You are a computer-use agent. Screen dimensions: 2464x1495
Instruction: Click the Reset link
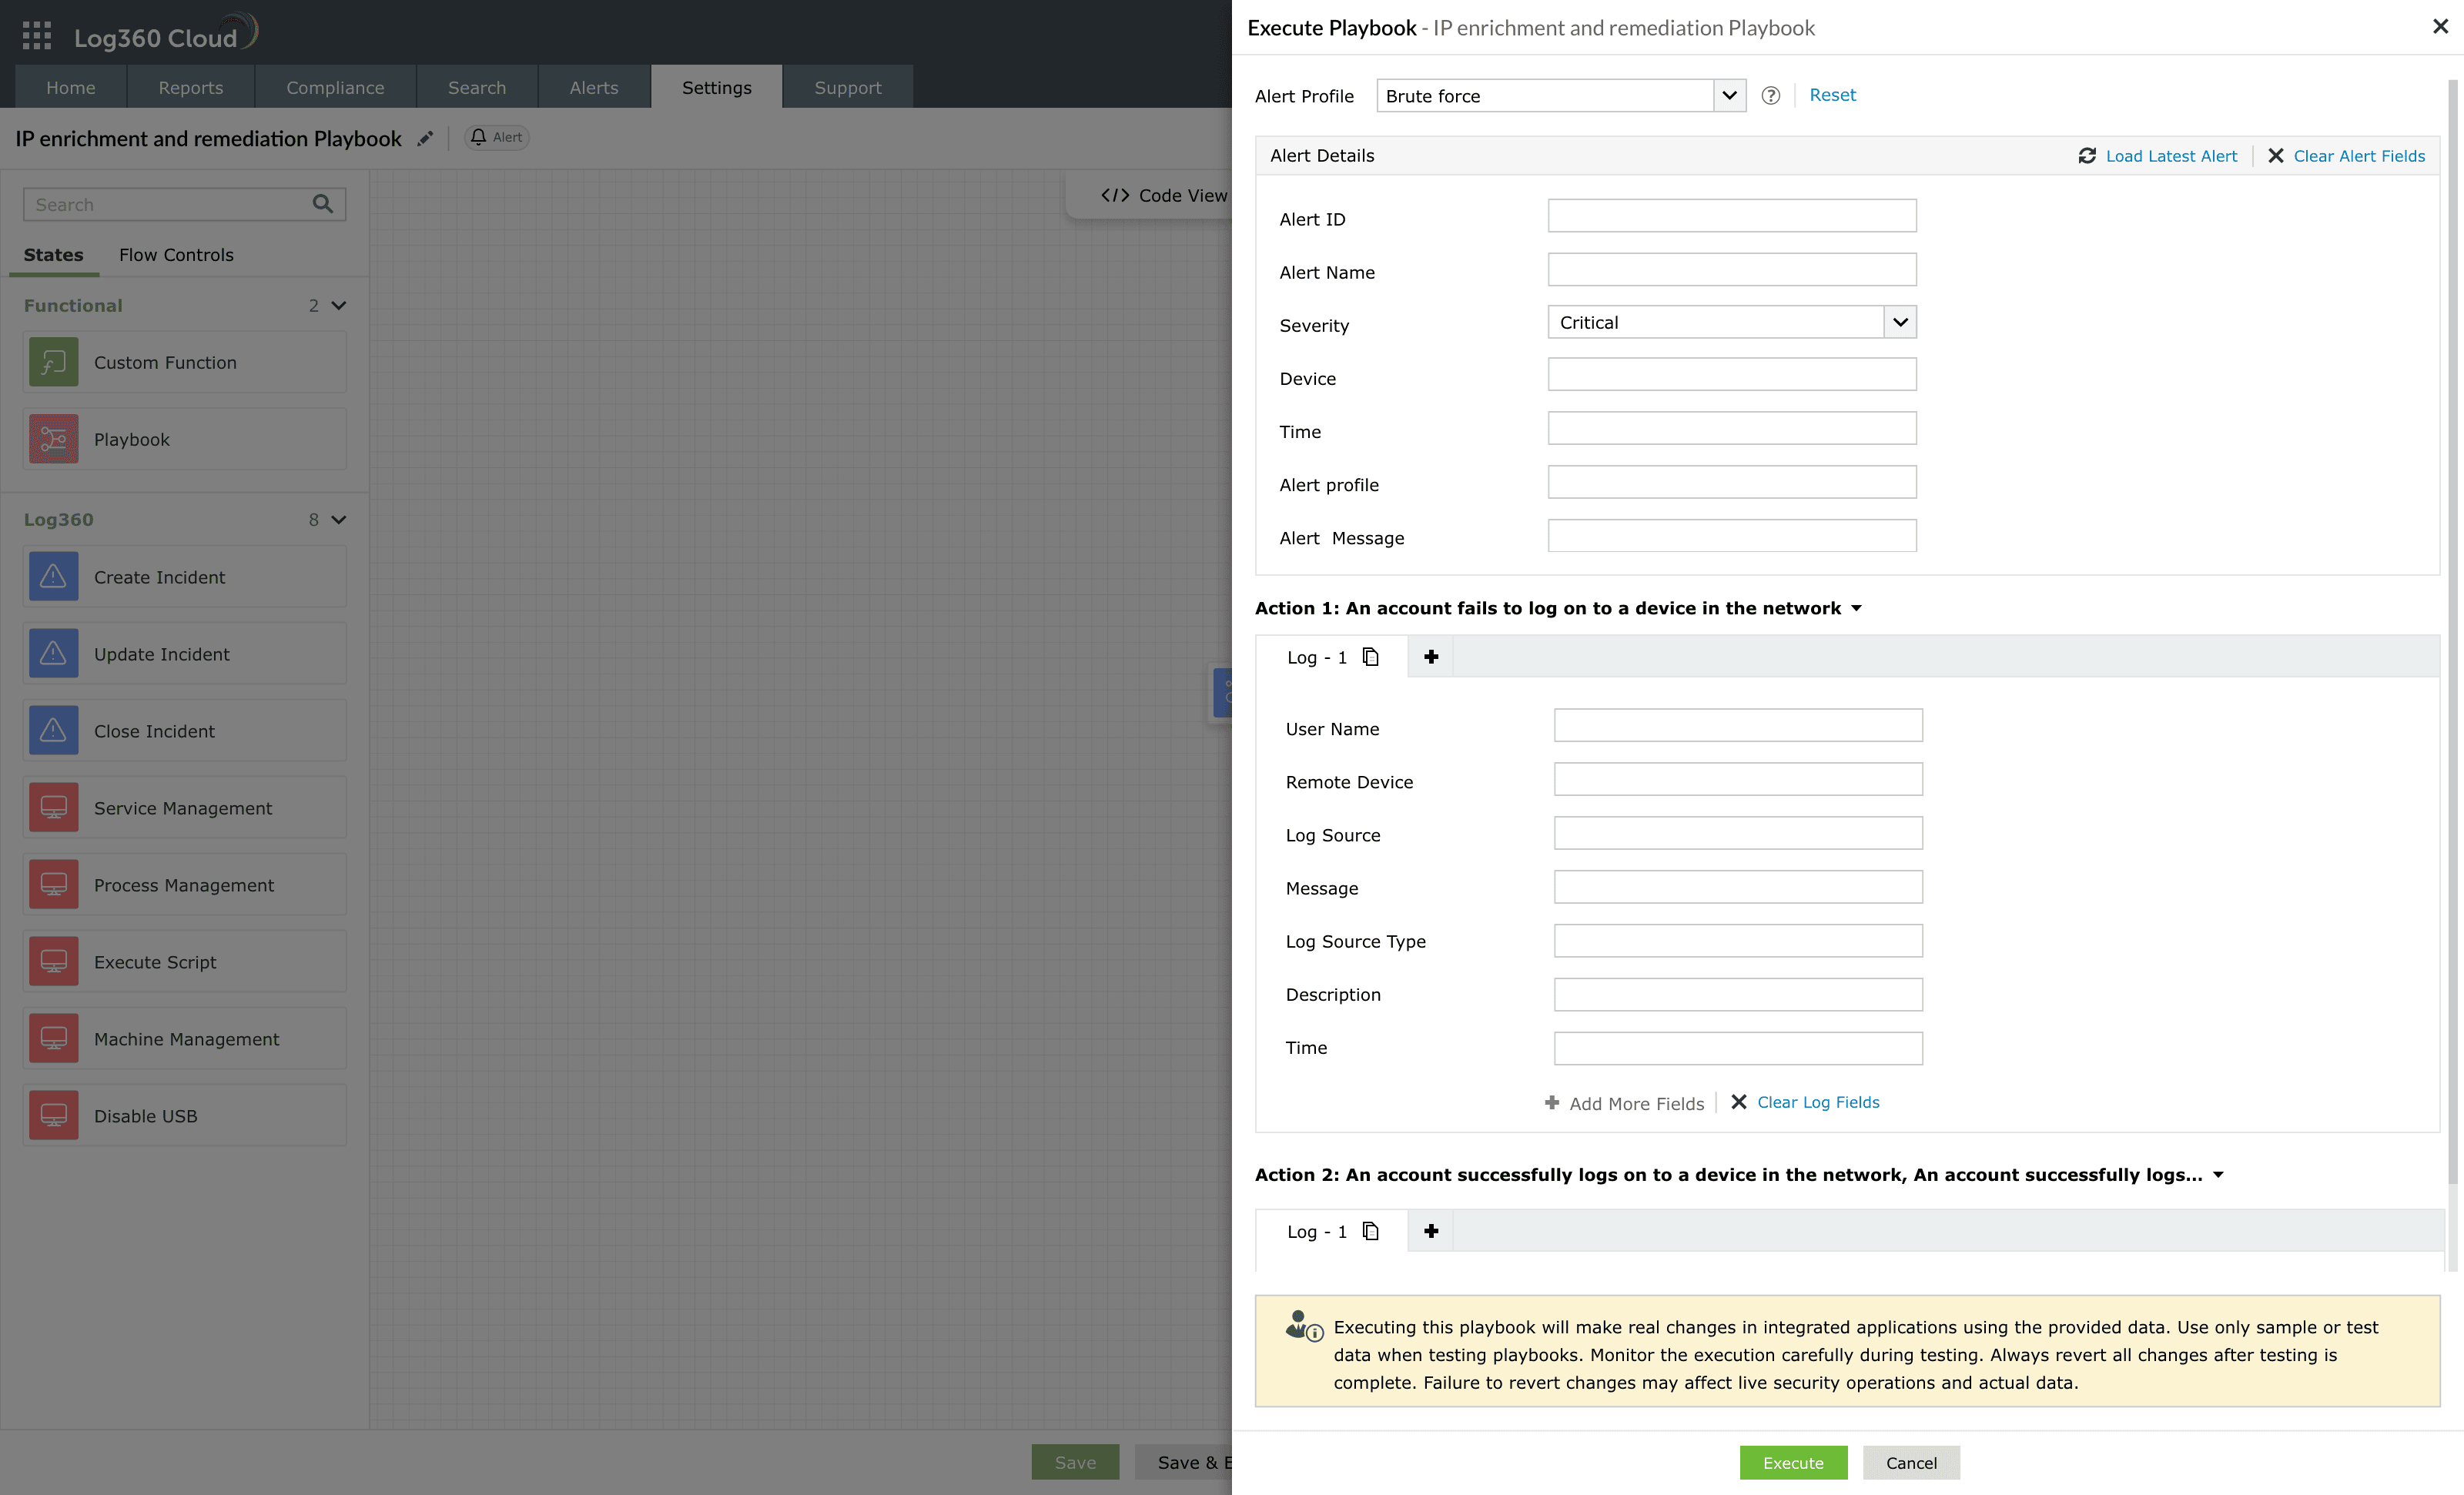coord(1832,95)
